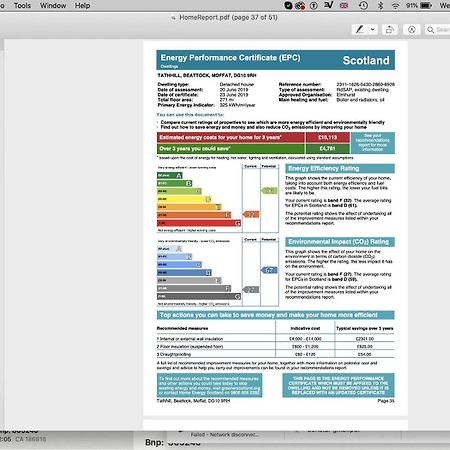
Task: Click the indicative cost £800 - £1,200
Action: pyautogui.click(x=305, y=347)
